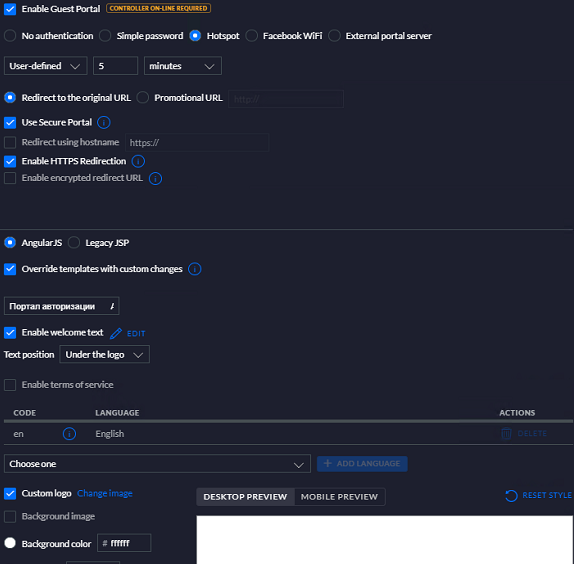574x564 pixels.
Task: Uncheck Enable Guest Portal checkbox
Action: [10, 9]
